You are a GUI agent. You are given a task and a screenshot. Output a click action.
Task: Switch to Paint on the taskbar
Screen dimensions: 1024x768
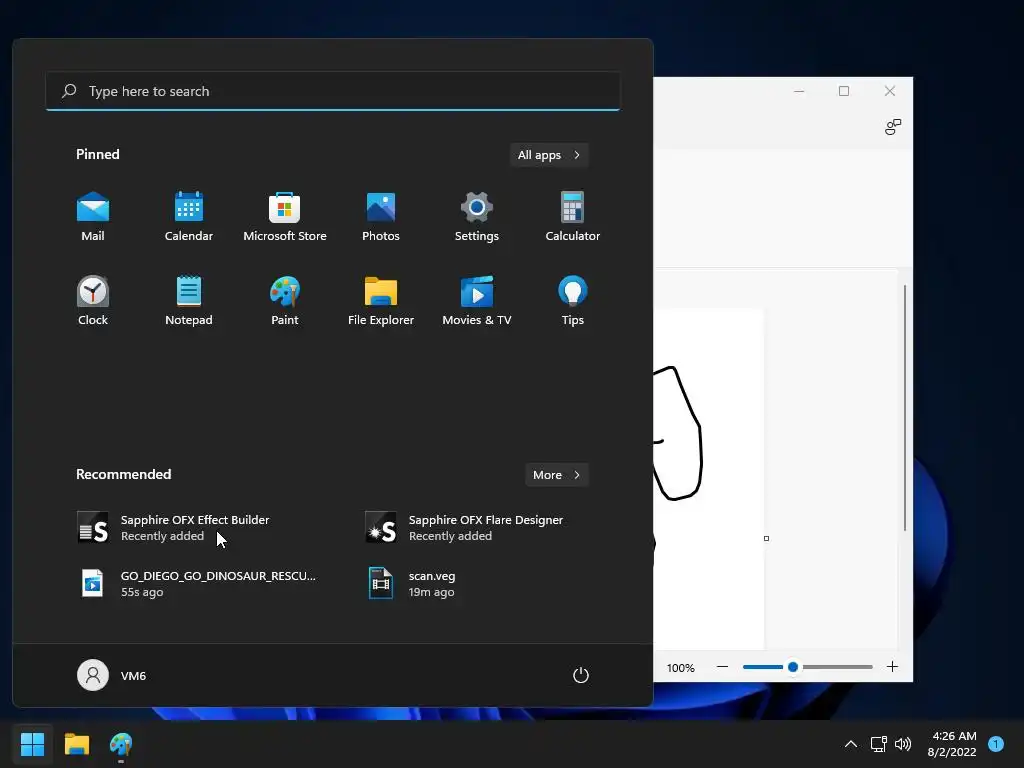(x=121, y=744)
